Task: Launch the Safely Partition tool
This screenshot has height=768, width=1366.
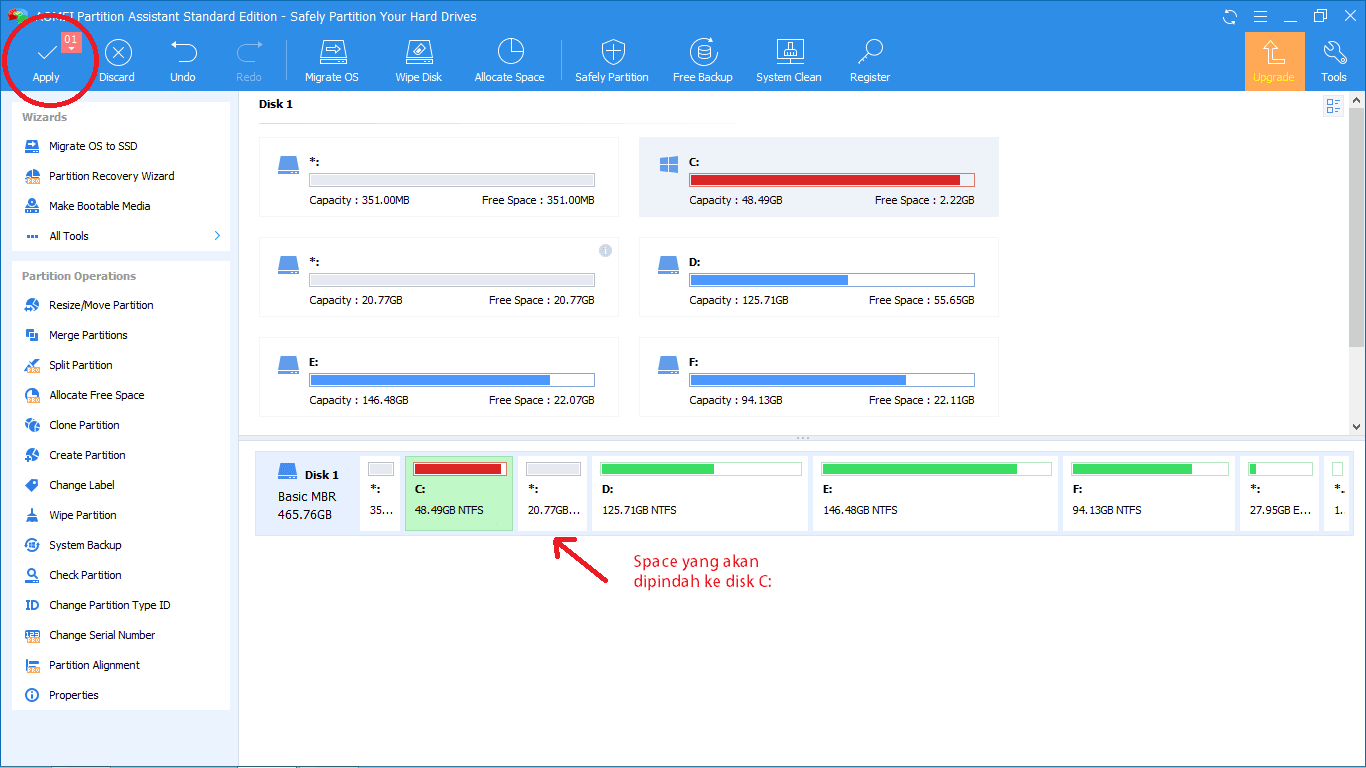Action: [x=612, y=61]
